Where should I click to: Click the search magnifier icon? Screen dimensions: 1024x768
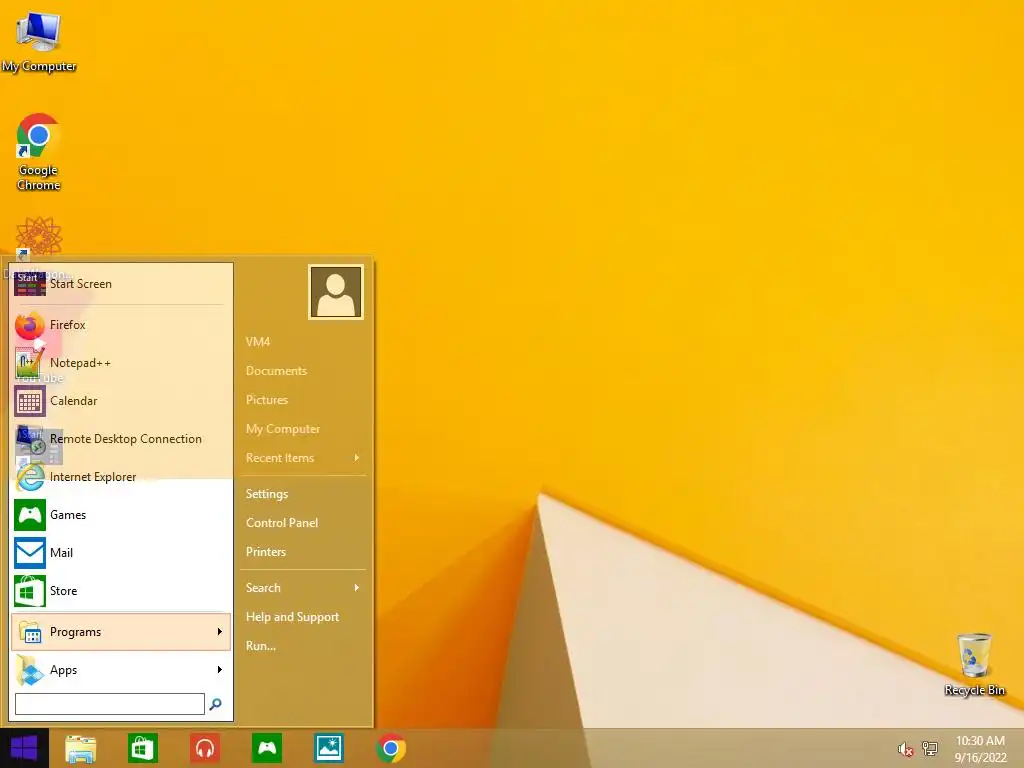(x=215, y=704)
